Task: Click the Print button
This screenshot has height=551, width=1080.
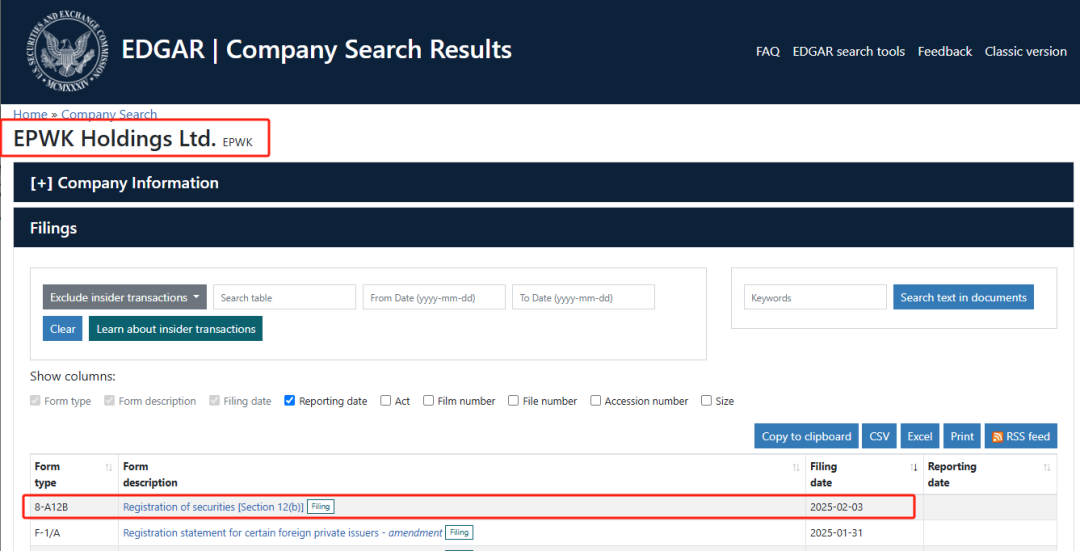Action: 962,436
